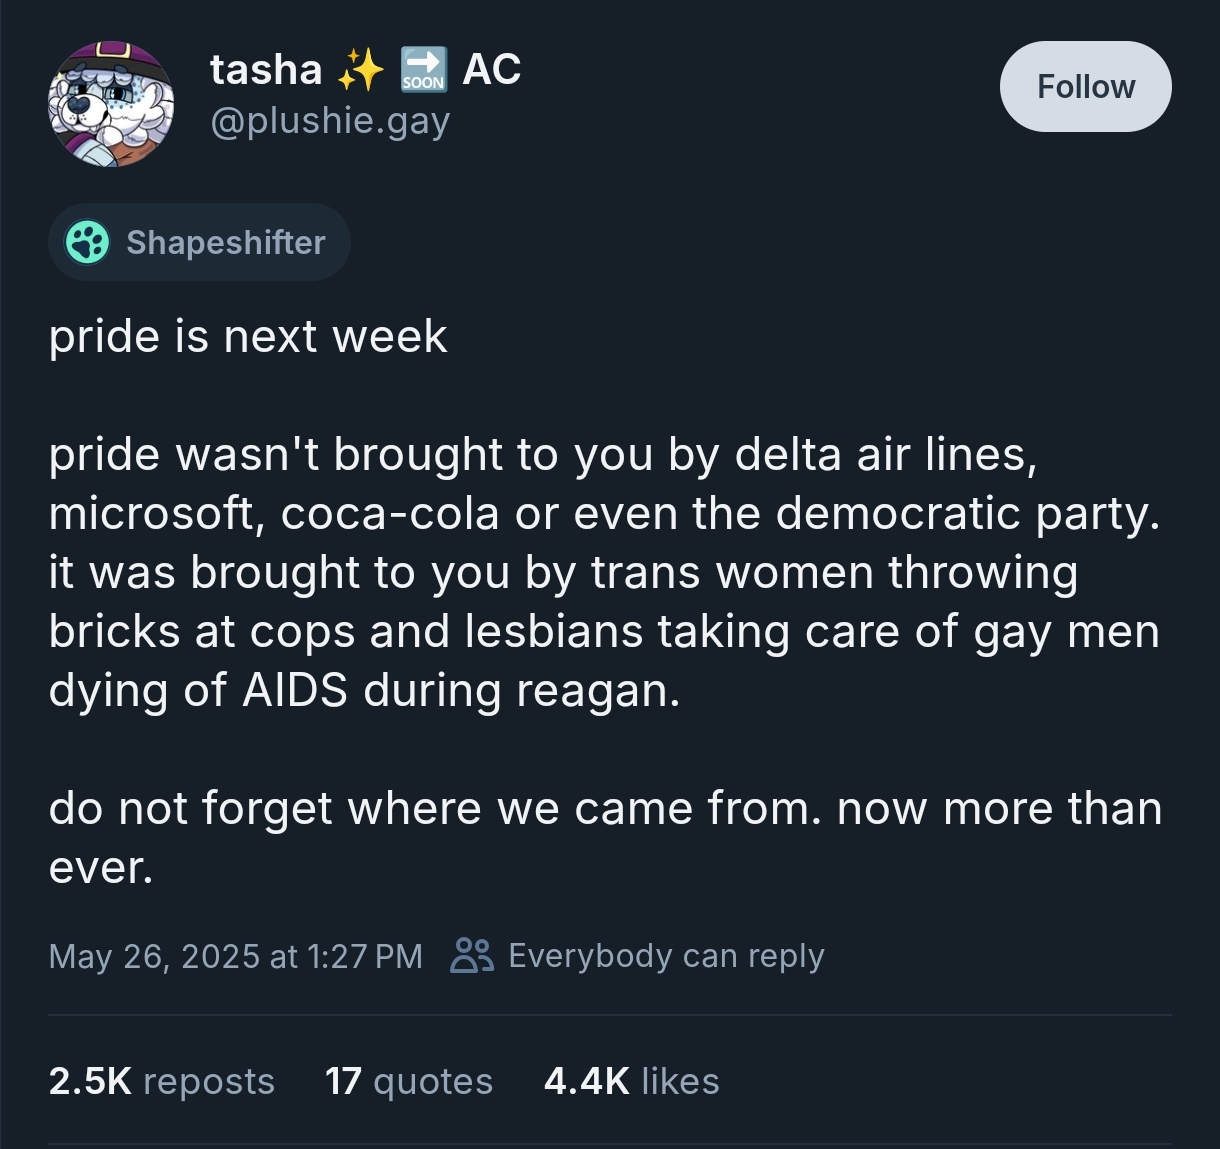Click the sparkles emoji in the name

[360, 70]
